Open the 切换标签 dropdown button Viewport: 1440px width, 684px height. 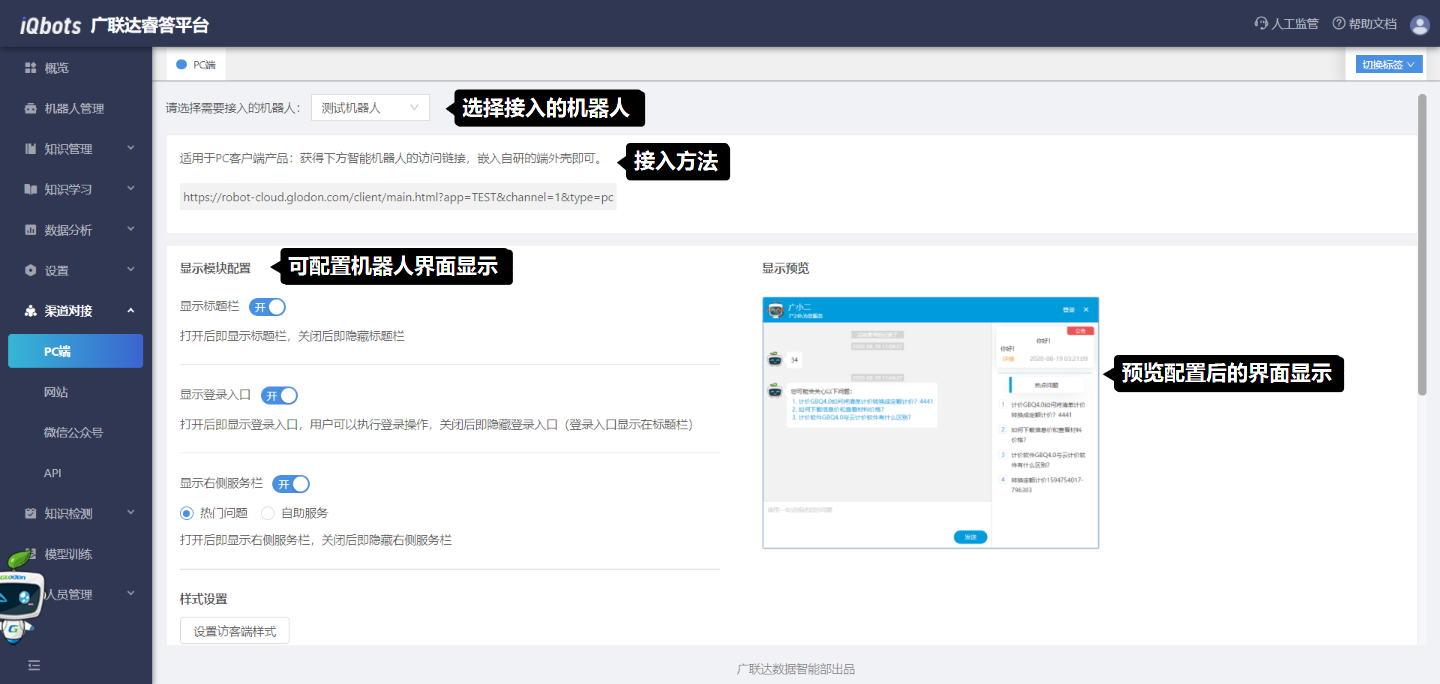coord(1389,65)
